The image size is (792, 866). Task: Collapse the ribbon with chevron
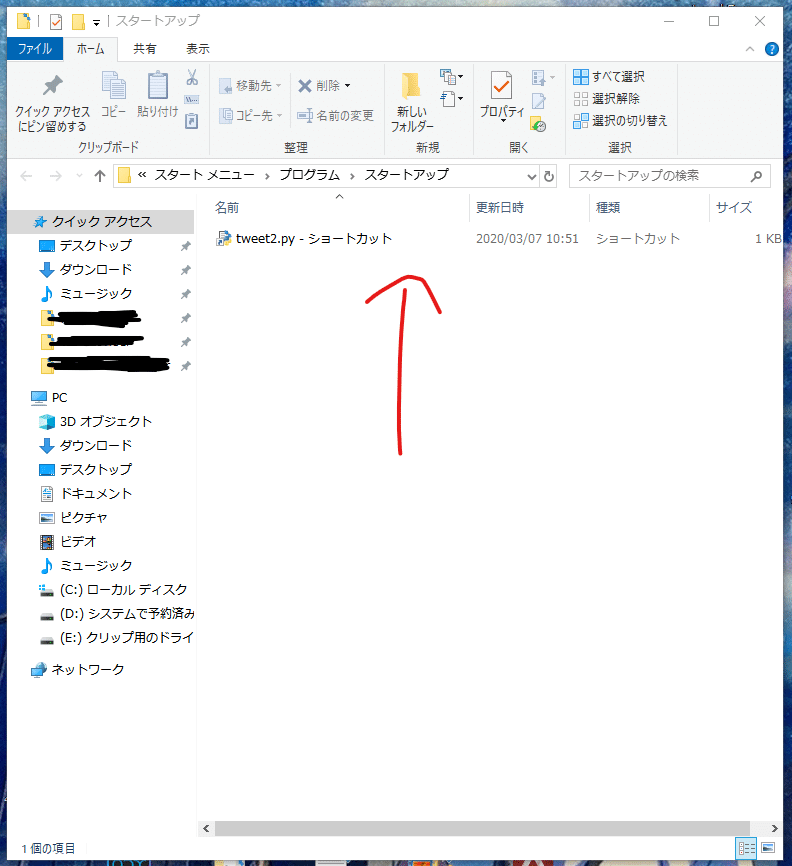pyautogui.click(x=749, y=49)
